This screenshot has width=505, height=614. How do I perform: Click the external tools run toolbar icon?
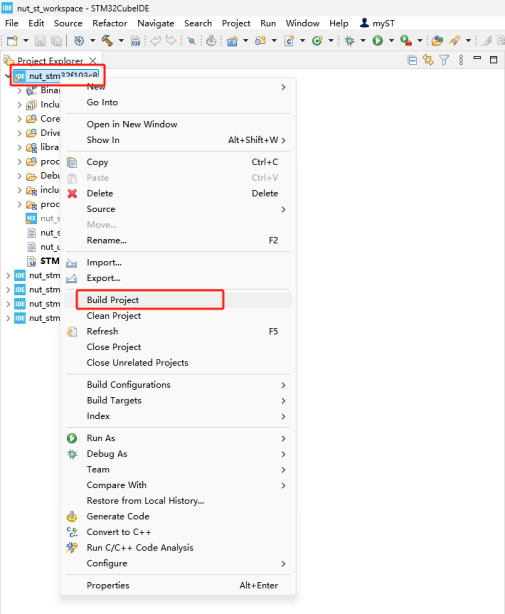tap(406, 41)
